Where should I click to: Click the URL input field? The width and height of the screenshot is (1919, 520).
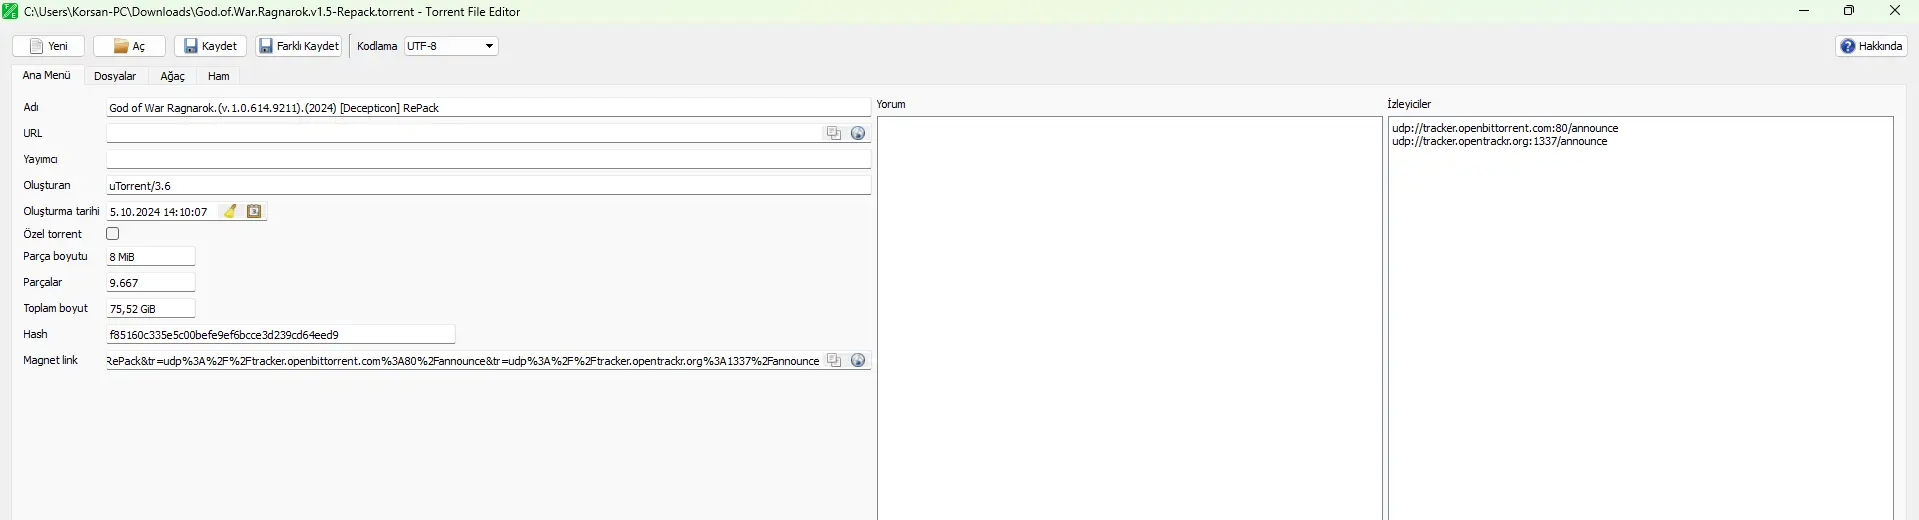tap(463, 133)
